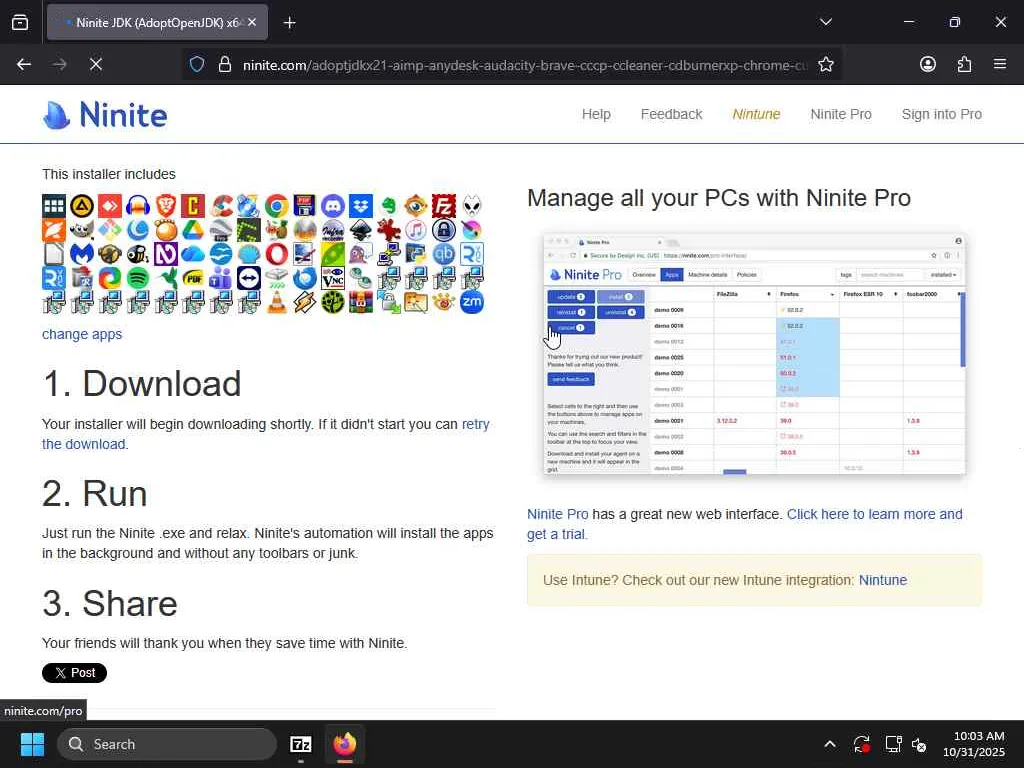Click the Dropbox icon

[x=360, y=206]
